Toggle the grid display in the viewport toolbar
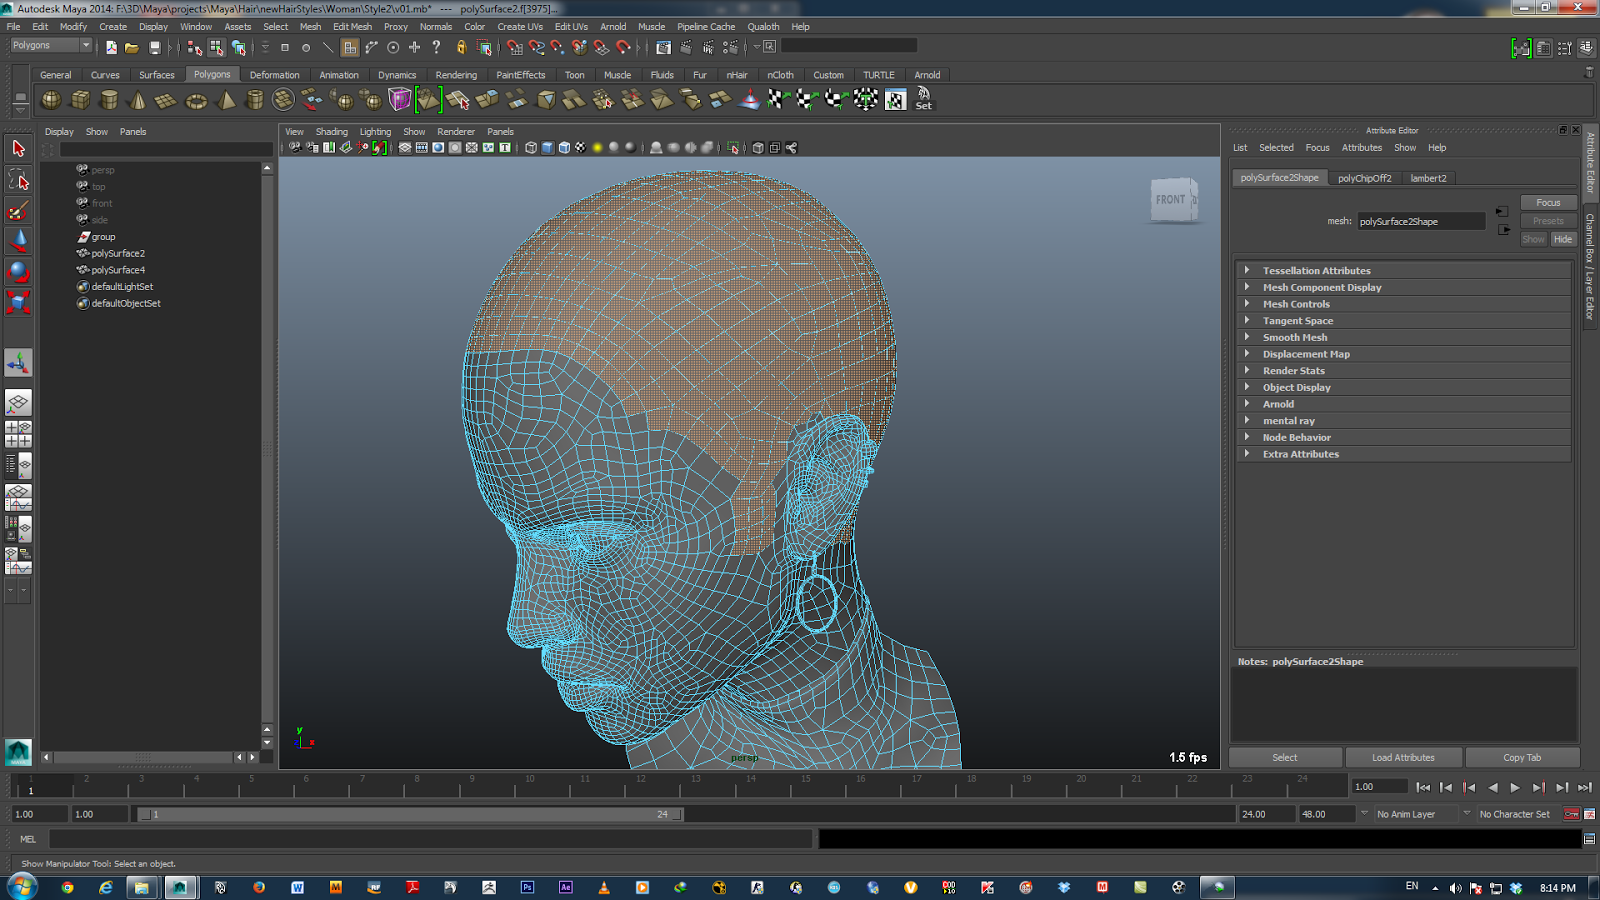 coord(405,147)
